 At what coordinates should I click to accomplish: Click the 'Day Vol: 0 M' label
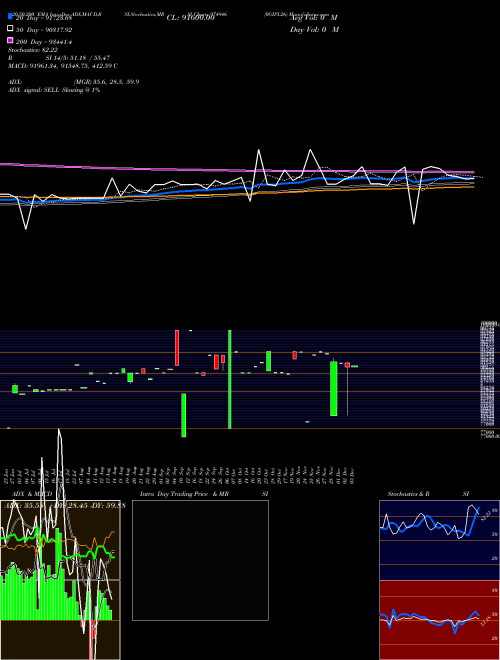click(x=314, y=30)
